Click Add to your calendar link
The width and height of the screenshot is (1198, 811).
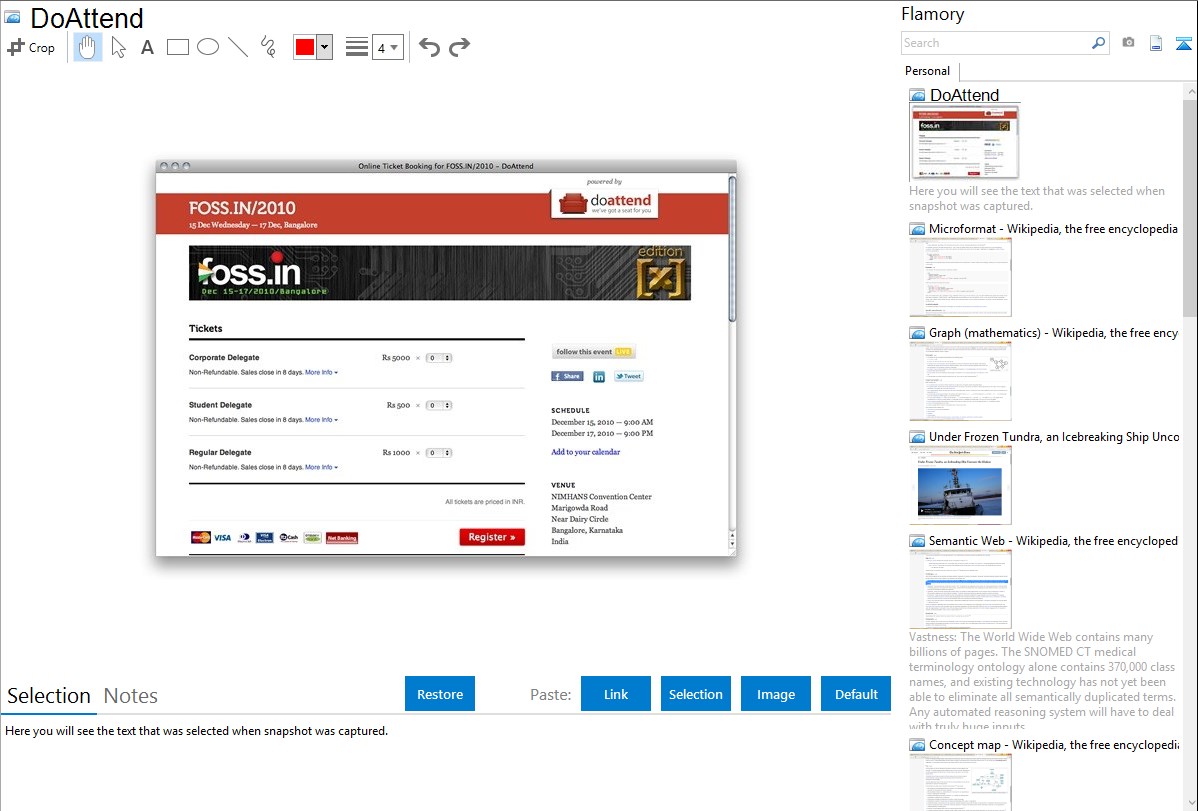coord(585,452)
